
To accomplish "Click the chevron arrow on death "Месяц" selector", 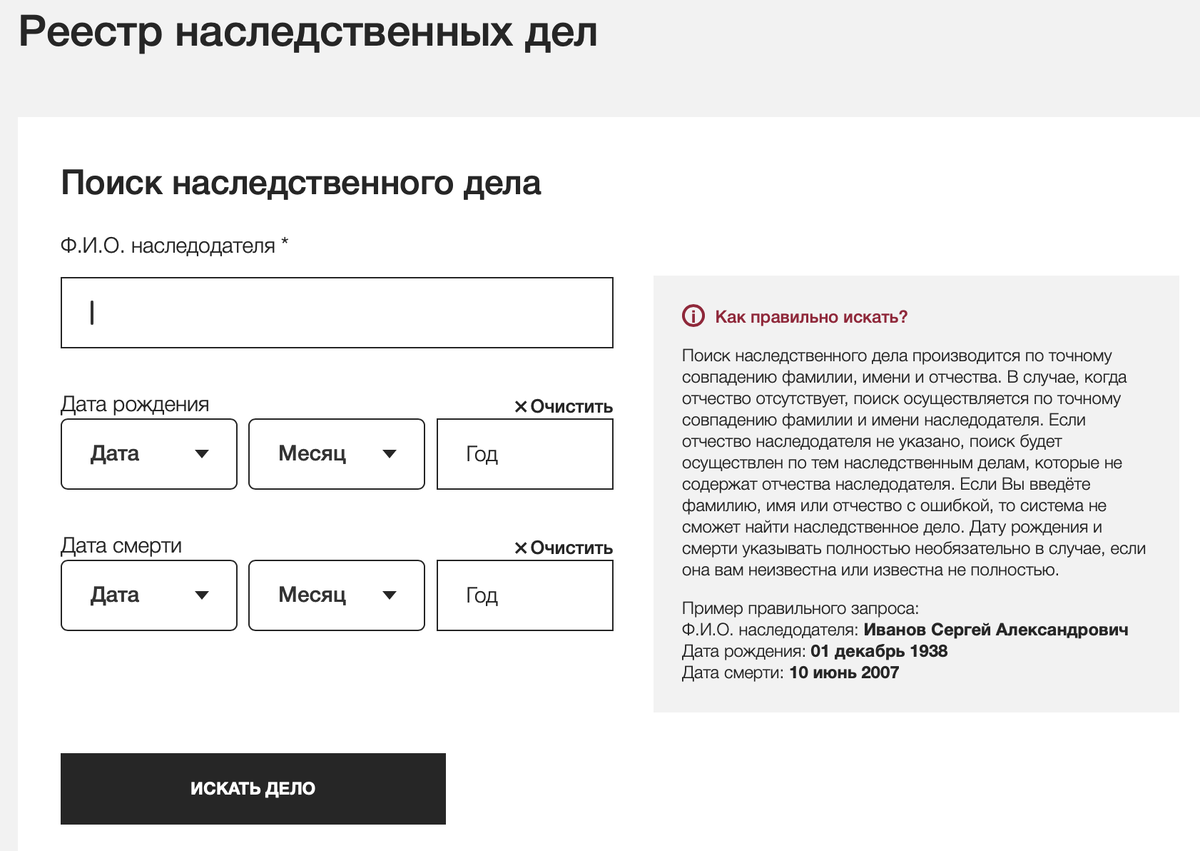I will point(391,596).
